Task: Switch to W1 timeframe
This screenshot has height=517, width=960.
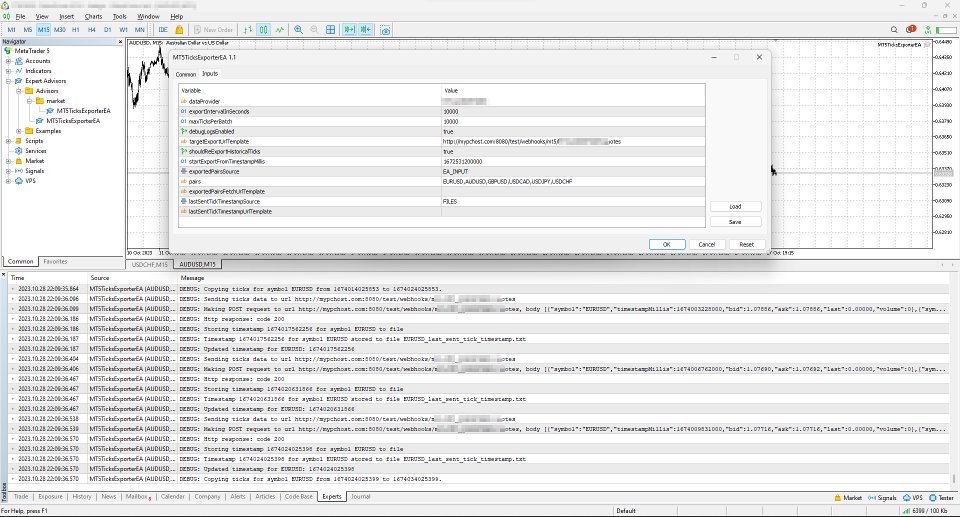Action: point(123,29)
